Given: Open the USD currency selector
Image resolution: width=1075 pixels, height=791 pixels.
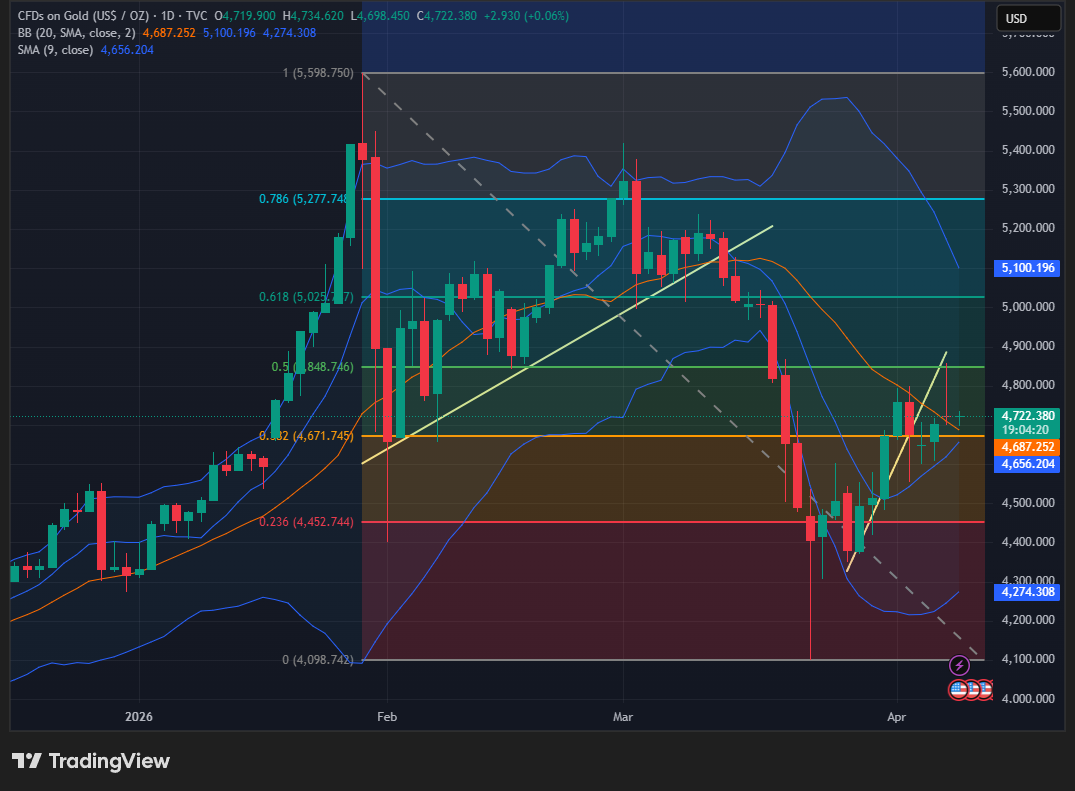Looking at the screenshot, I should (x=1028, y=18).
